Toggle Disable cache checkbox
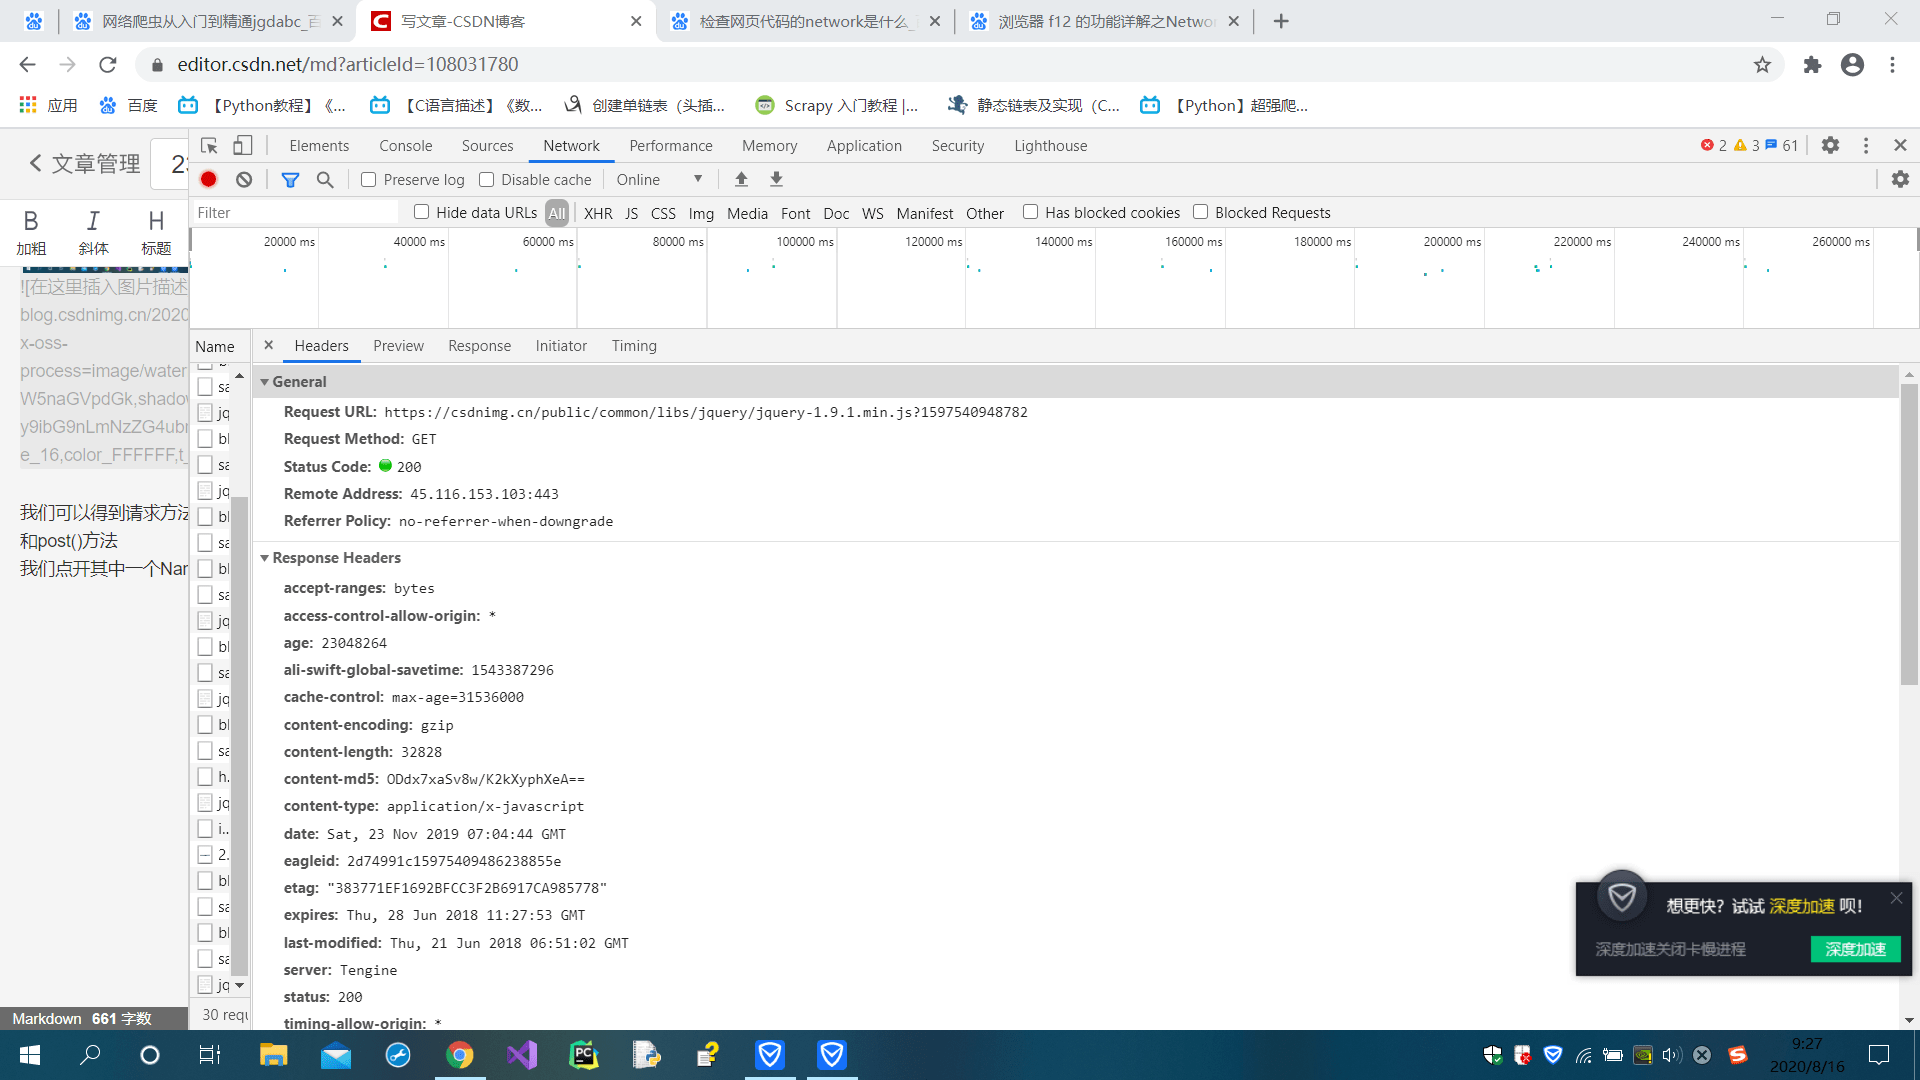1920x1080 pixels. pos(488,179)
